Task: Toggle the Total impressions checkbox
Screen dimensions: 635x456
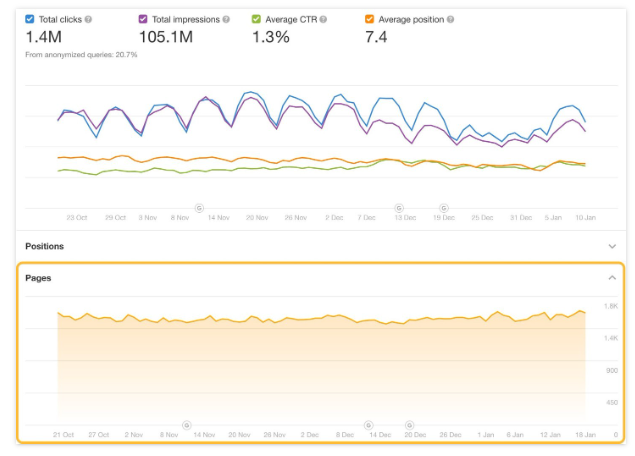Action: [142, 19]
